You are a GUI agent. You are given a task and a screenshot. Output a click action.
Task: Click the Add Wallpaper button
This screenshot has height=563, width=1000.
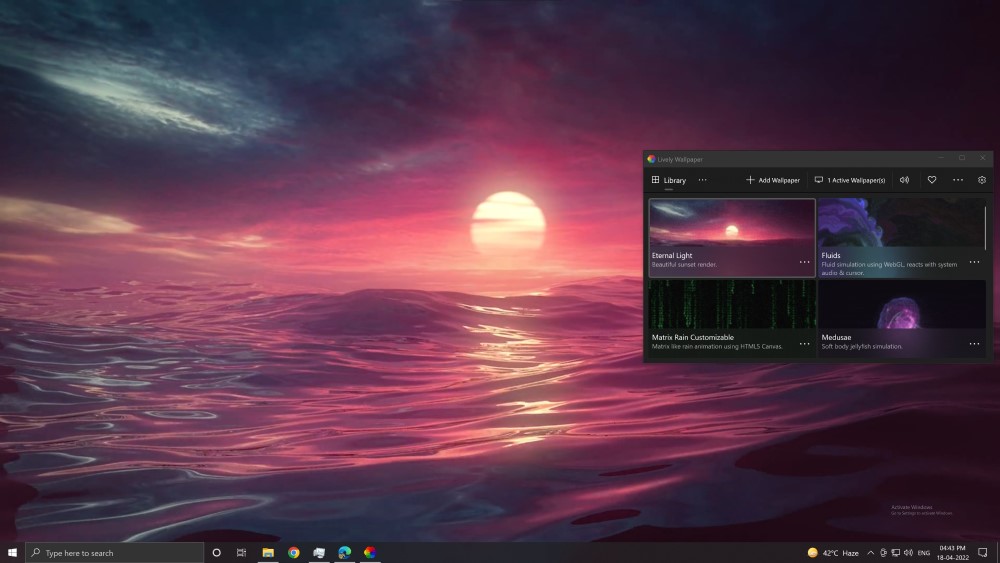pyautogui.click(x=773, y=180)
